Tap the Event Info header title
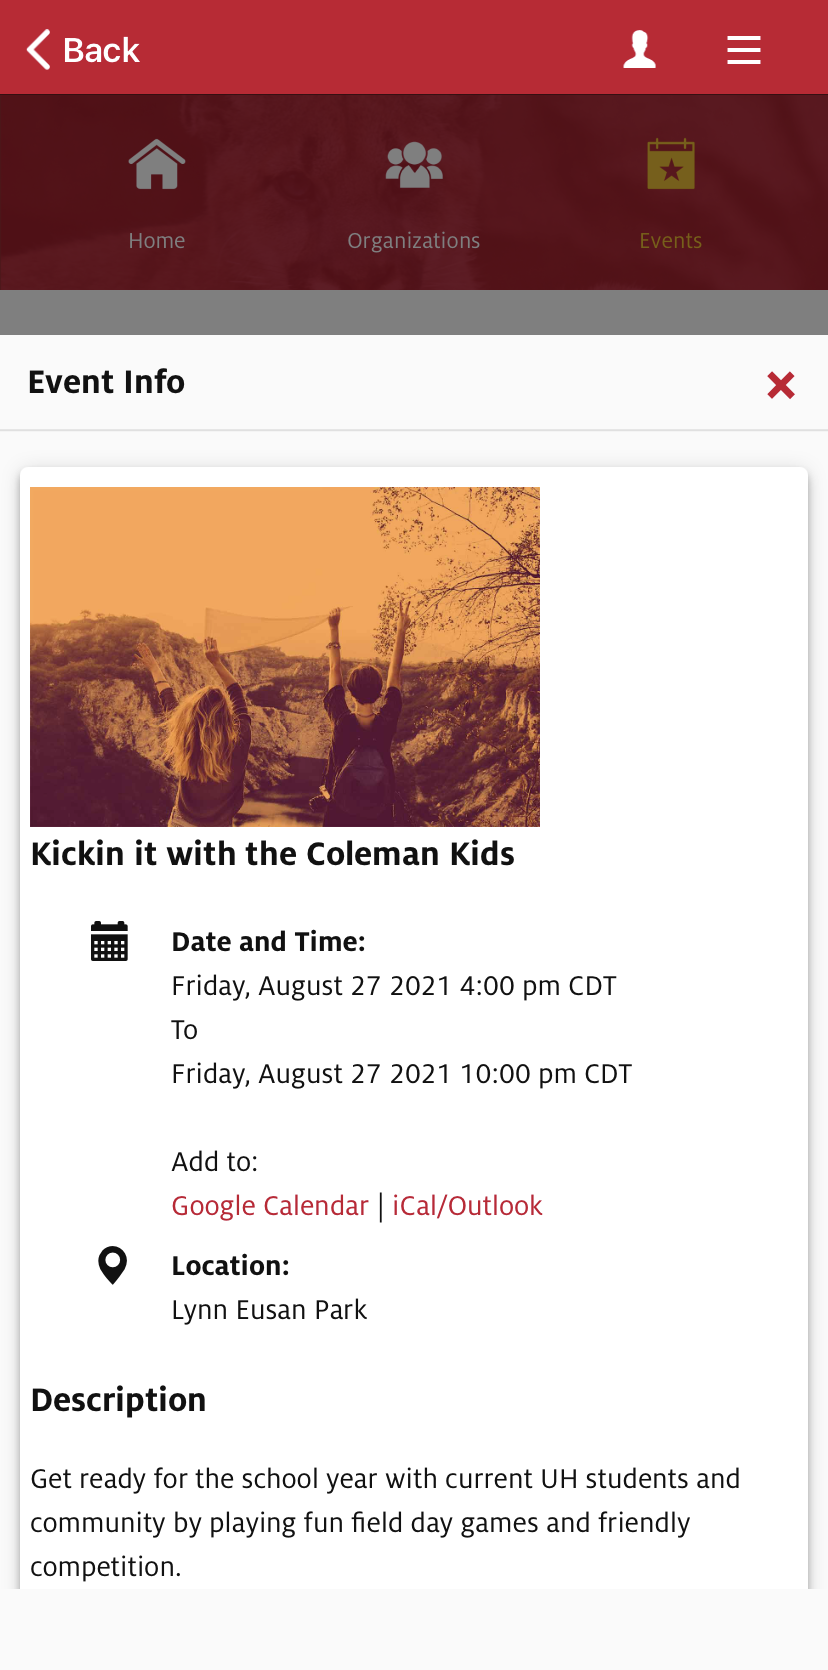This screenshot has height=1670, width=828. pyautogui.click(x=107, y=382)
